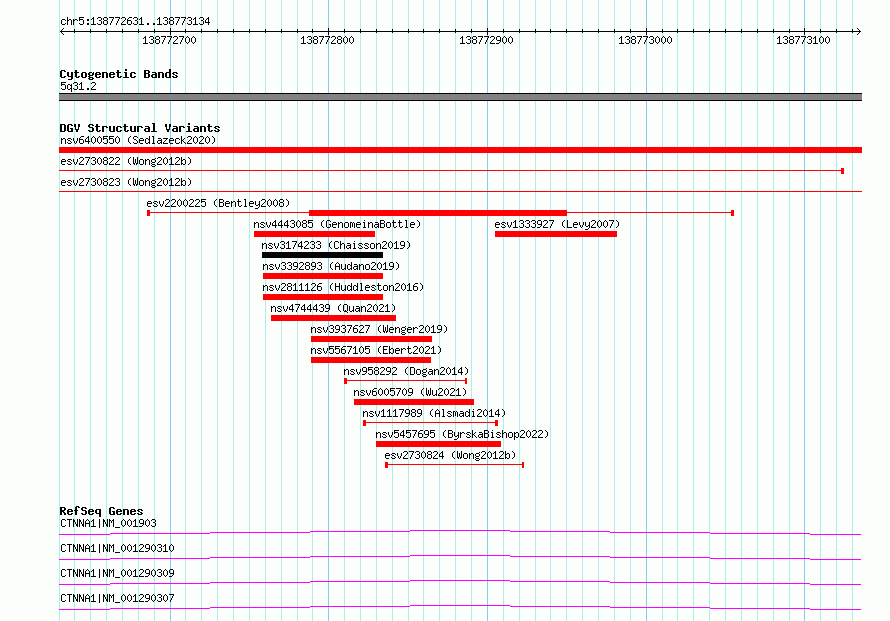The width and height of the screenshot is (890, 621).
Task: Click the thick red nsv6400550 variant bar
Action: 460,150
